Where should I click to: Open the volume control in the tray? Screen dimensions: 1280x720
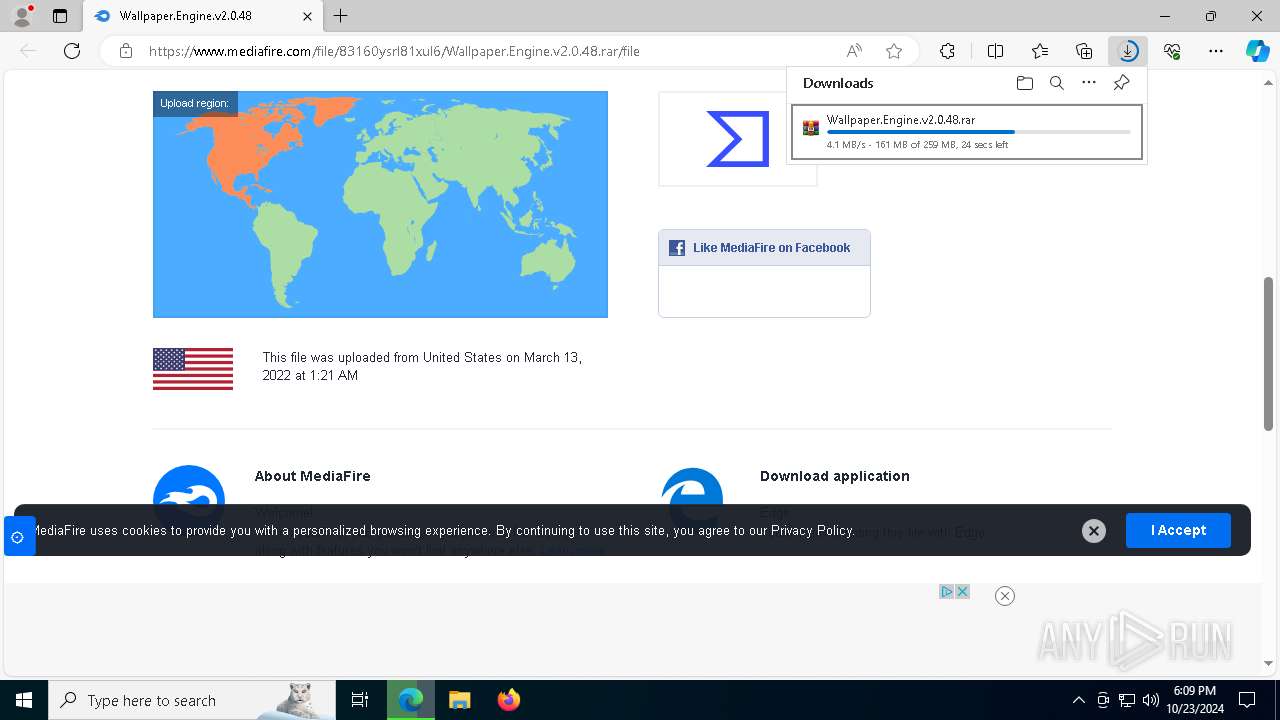pyautogui.click(x=1150, y=700)
